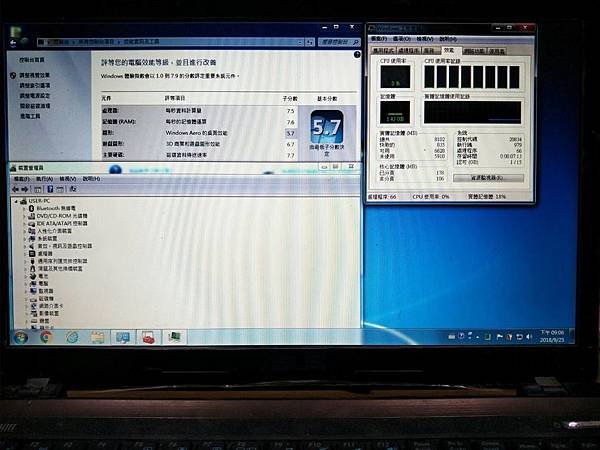This screenshot has width=600, height=450.
Task: Open Windows Start orb
Action: click(x=21, y=338)
